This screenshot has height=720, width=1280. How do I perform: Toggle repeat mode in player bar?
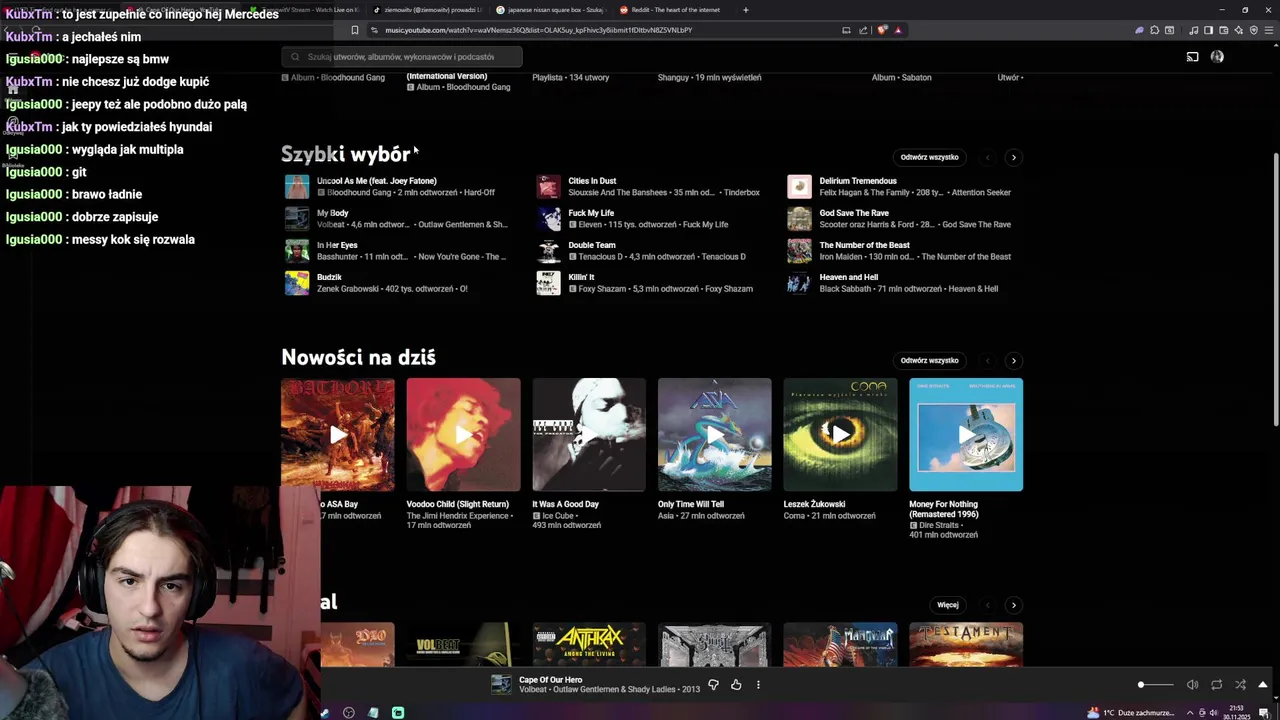[x=1216, y=685]
